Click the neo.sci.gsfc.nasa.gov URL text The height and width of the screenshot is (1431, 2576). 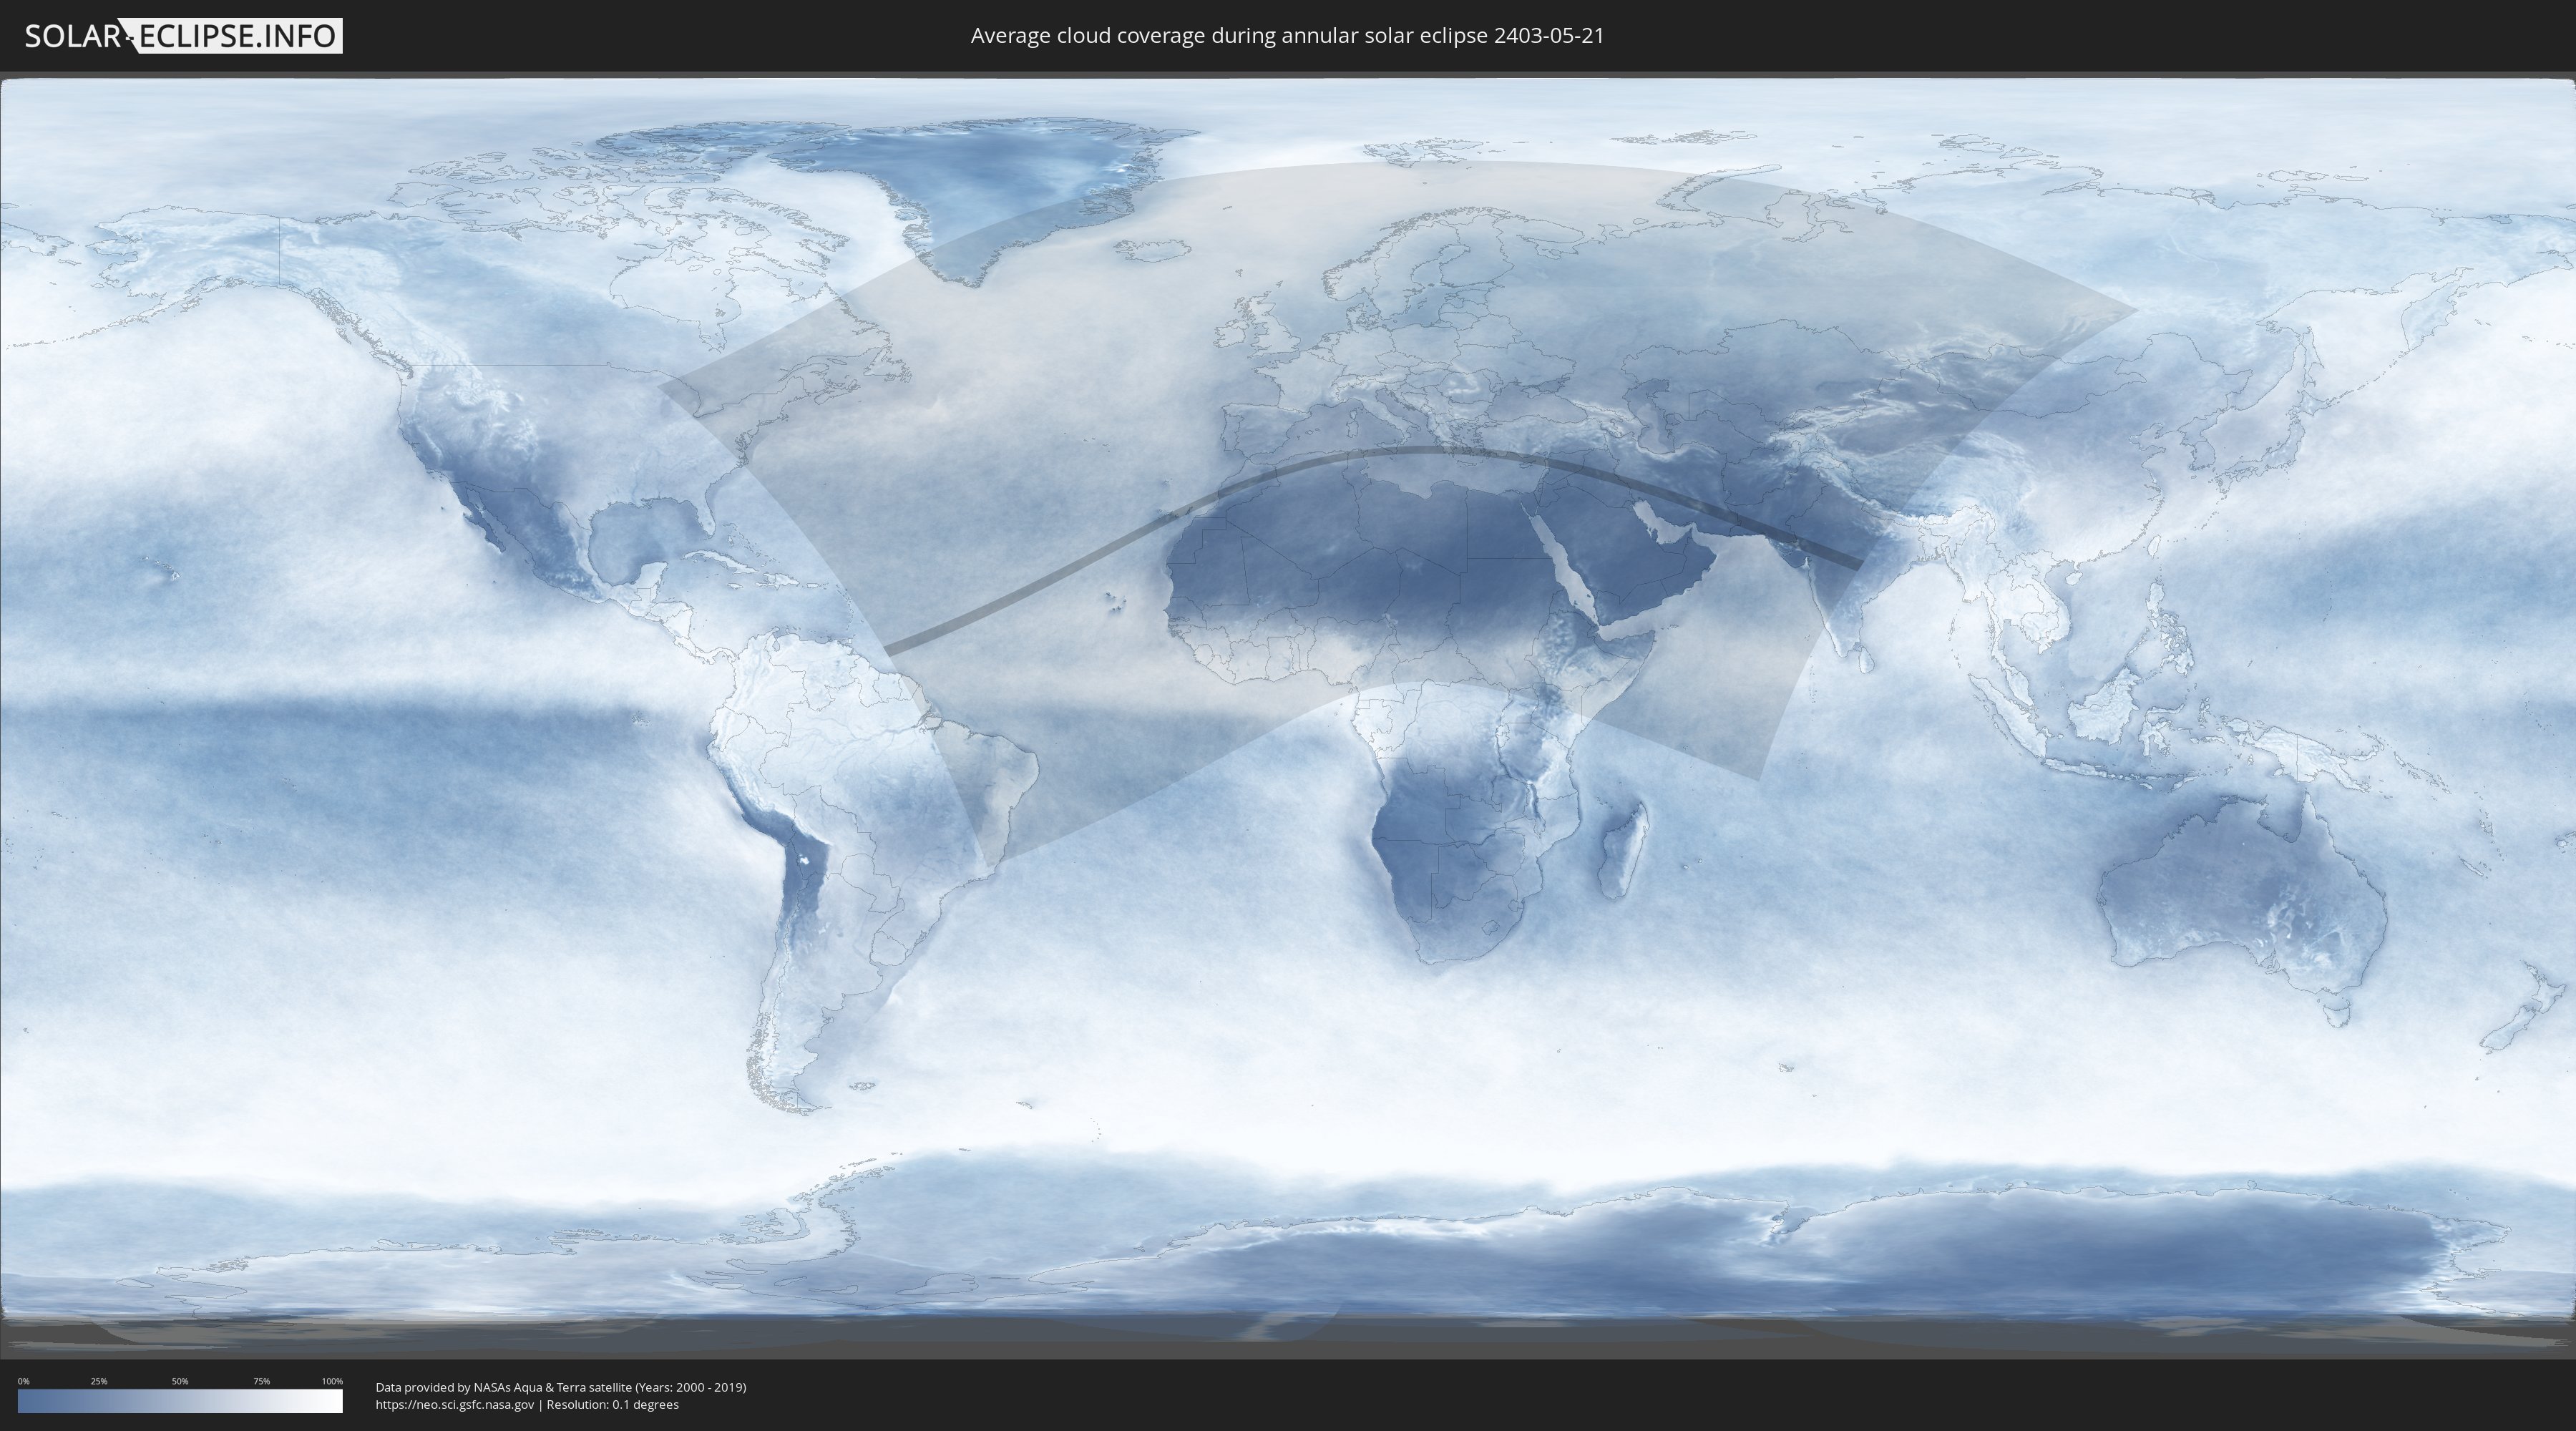[455, 1404]
